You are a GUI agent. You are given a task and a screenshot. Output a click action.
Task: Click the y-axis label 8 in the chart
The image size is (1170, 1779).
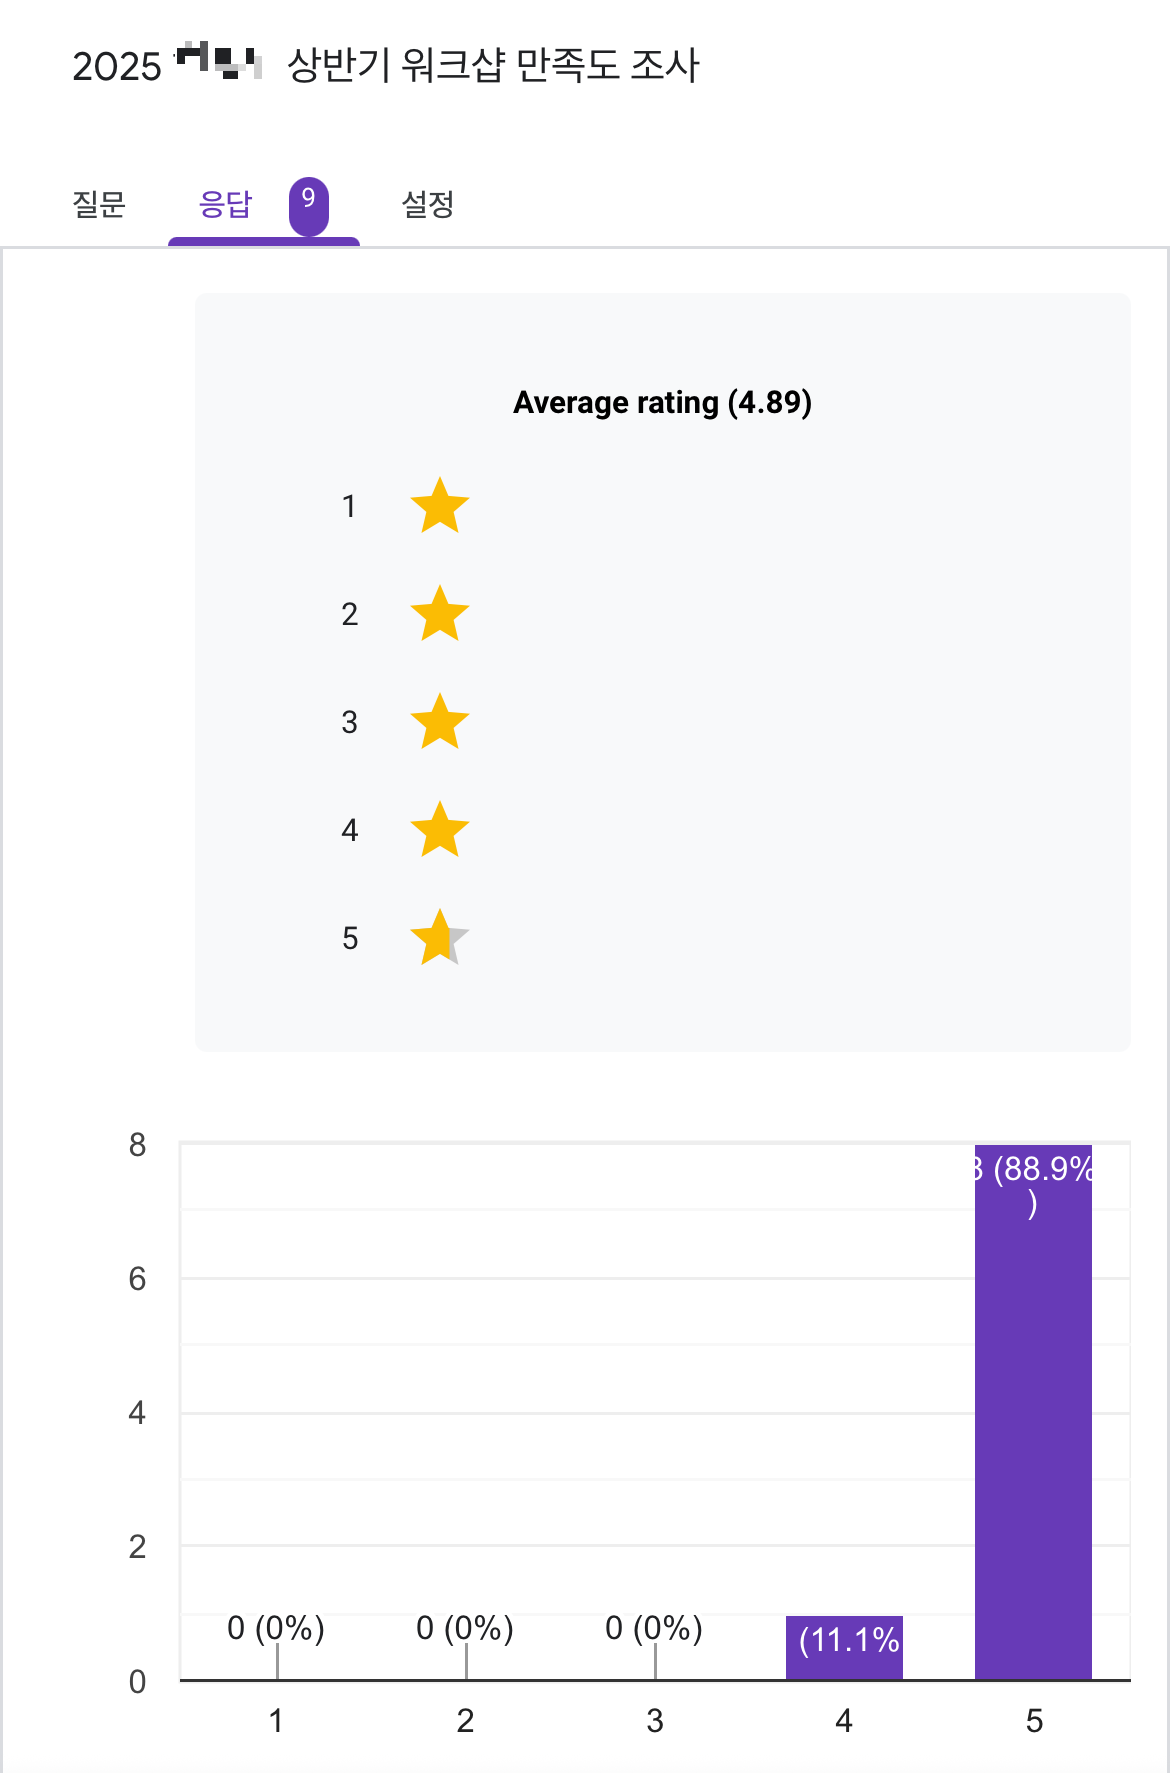click(137, 1145)
